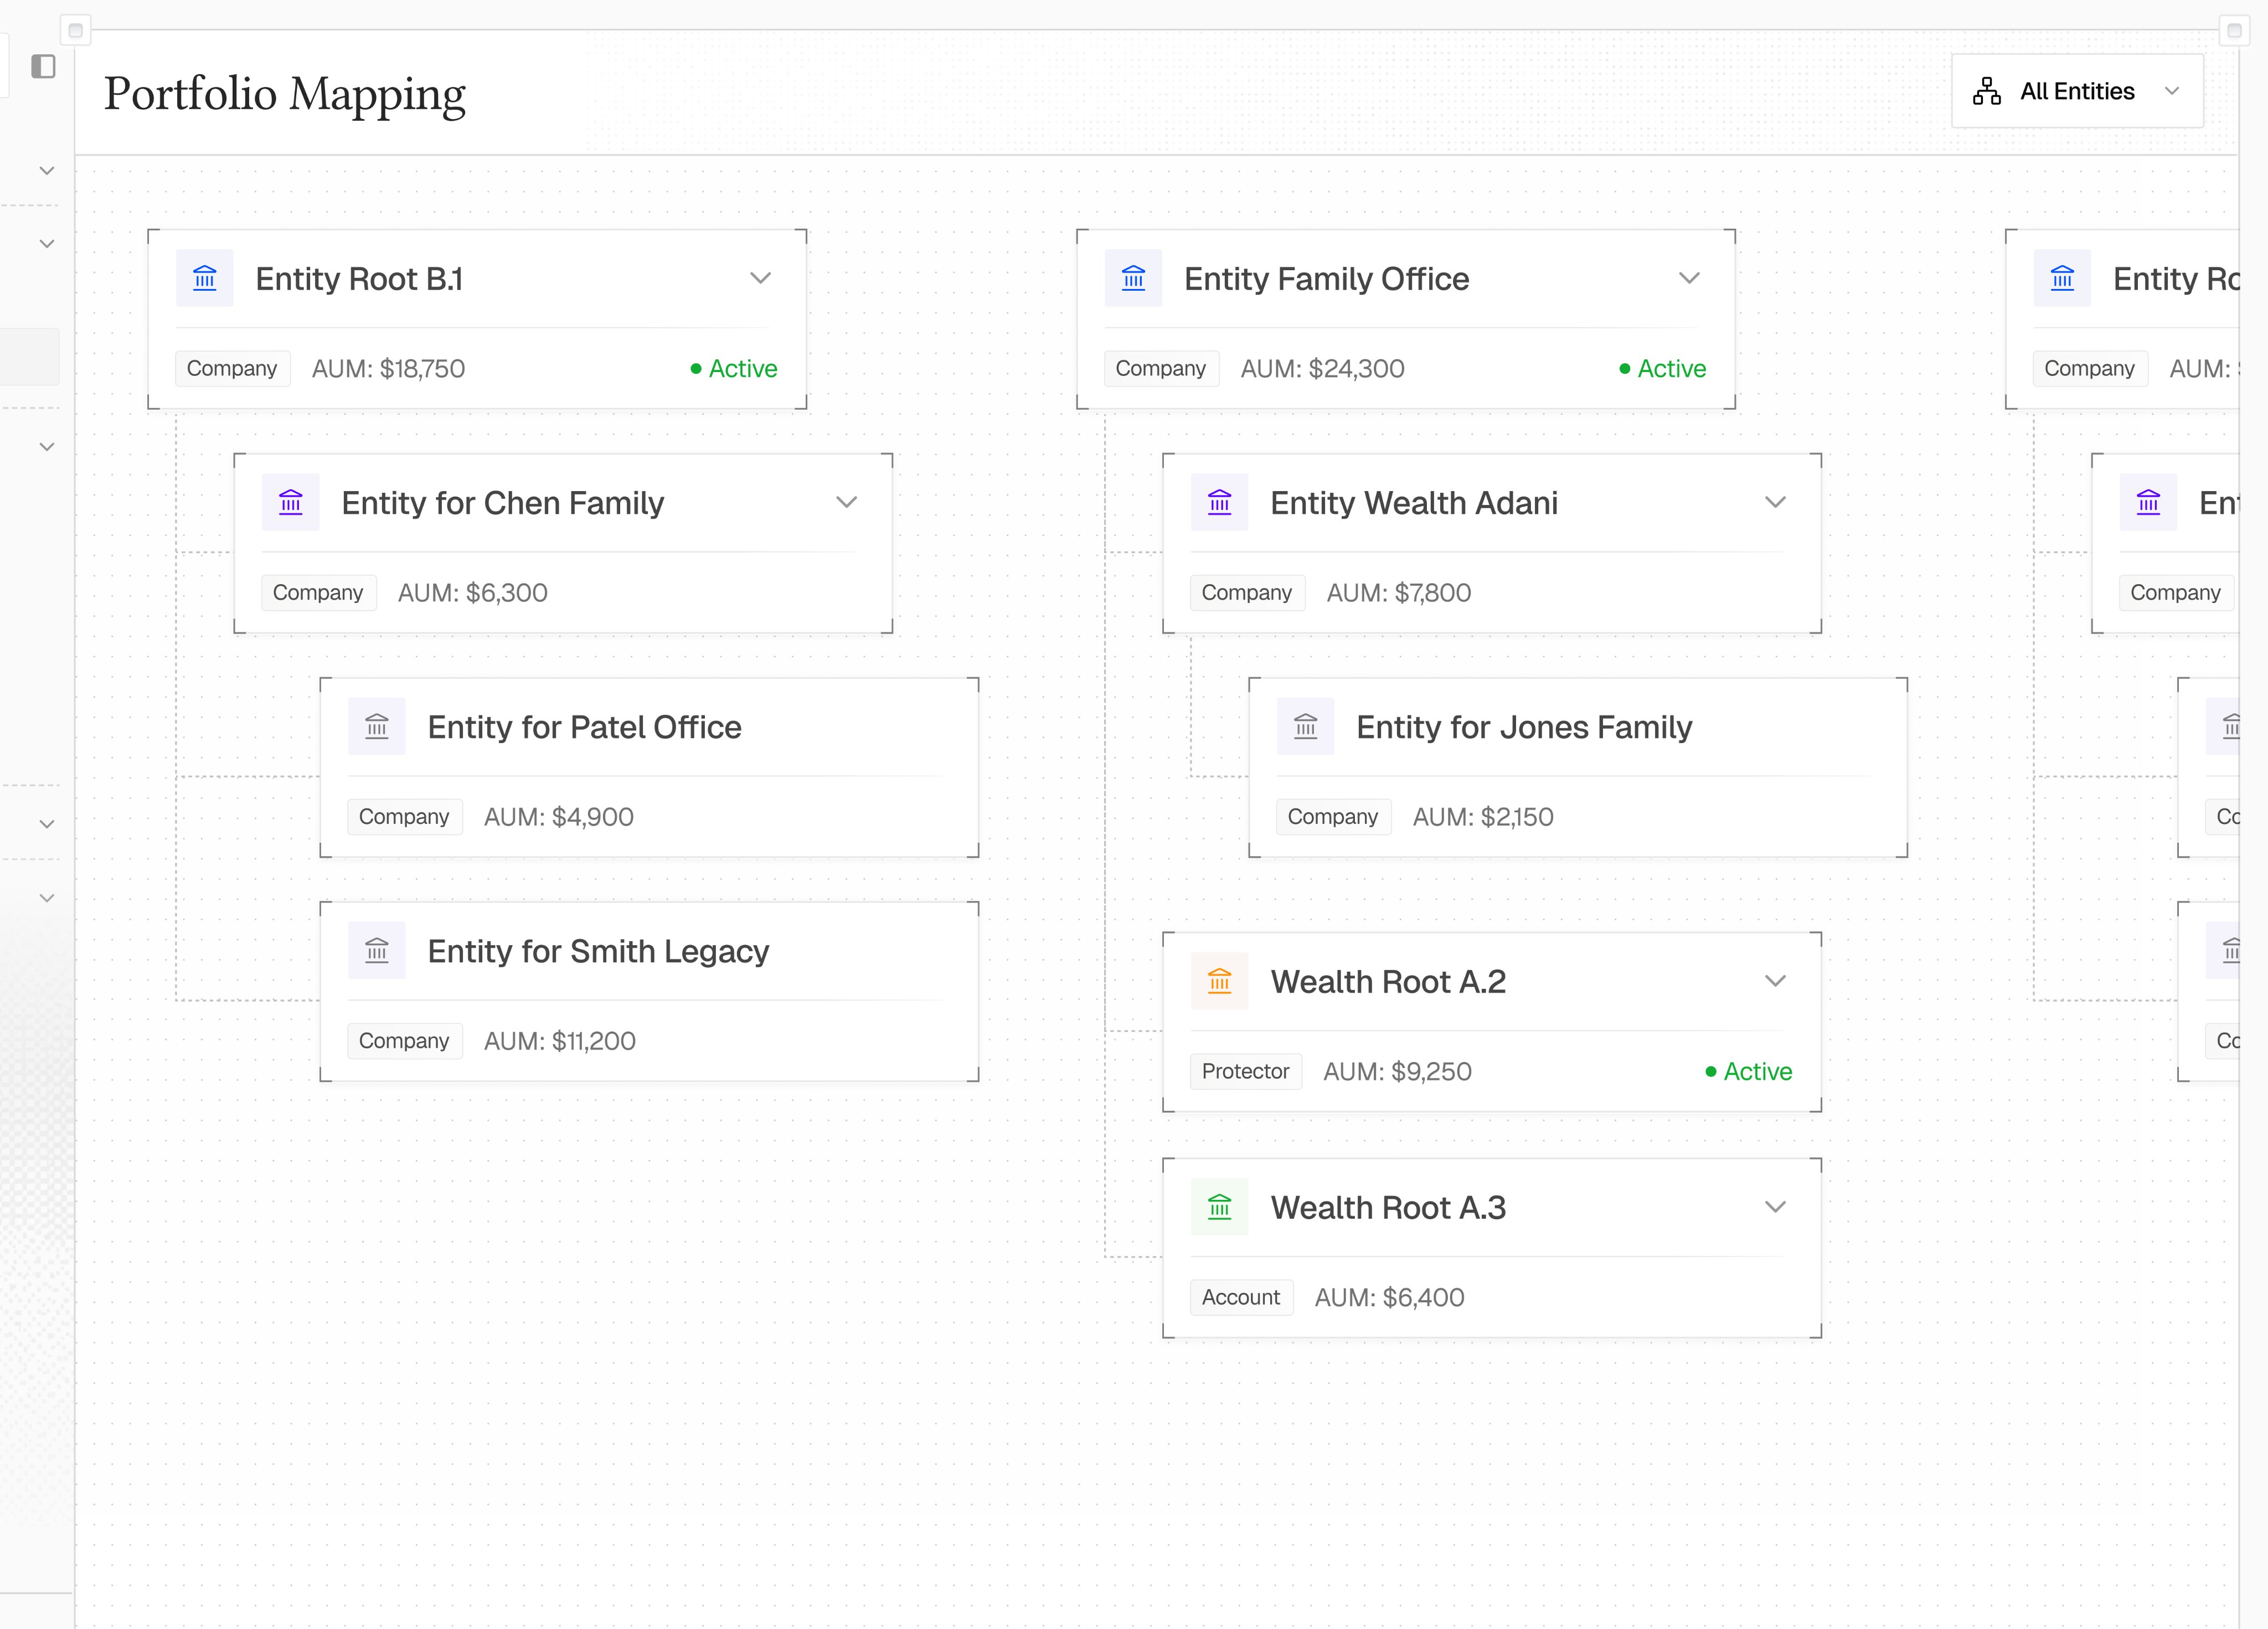This screenshot has width=2268, height=1629.
Task: Click the Company tag on Entity for Smith Legacy
Action: (404, 1040)
